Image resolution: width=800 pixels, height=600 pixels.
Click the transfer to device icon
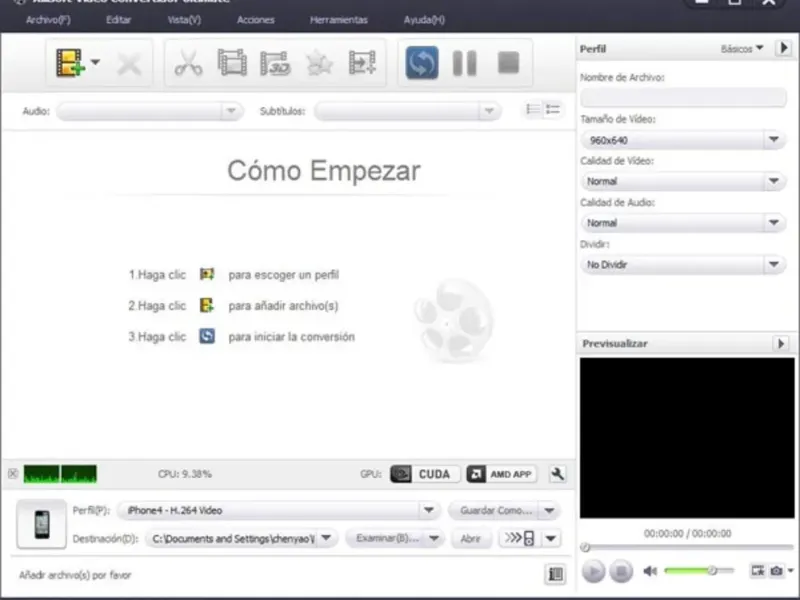(519, 538)
